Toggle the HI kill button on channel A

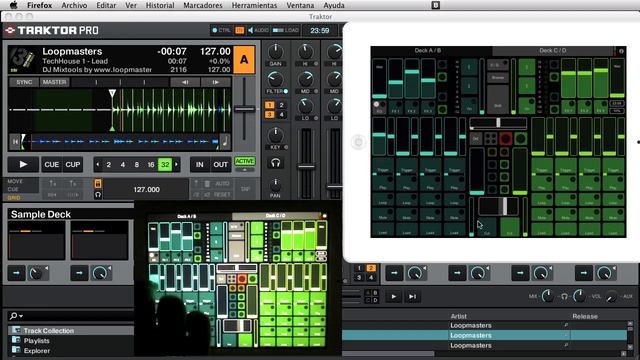316,64
